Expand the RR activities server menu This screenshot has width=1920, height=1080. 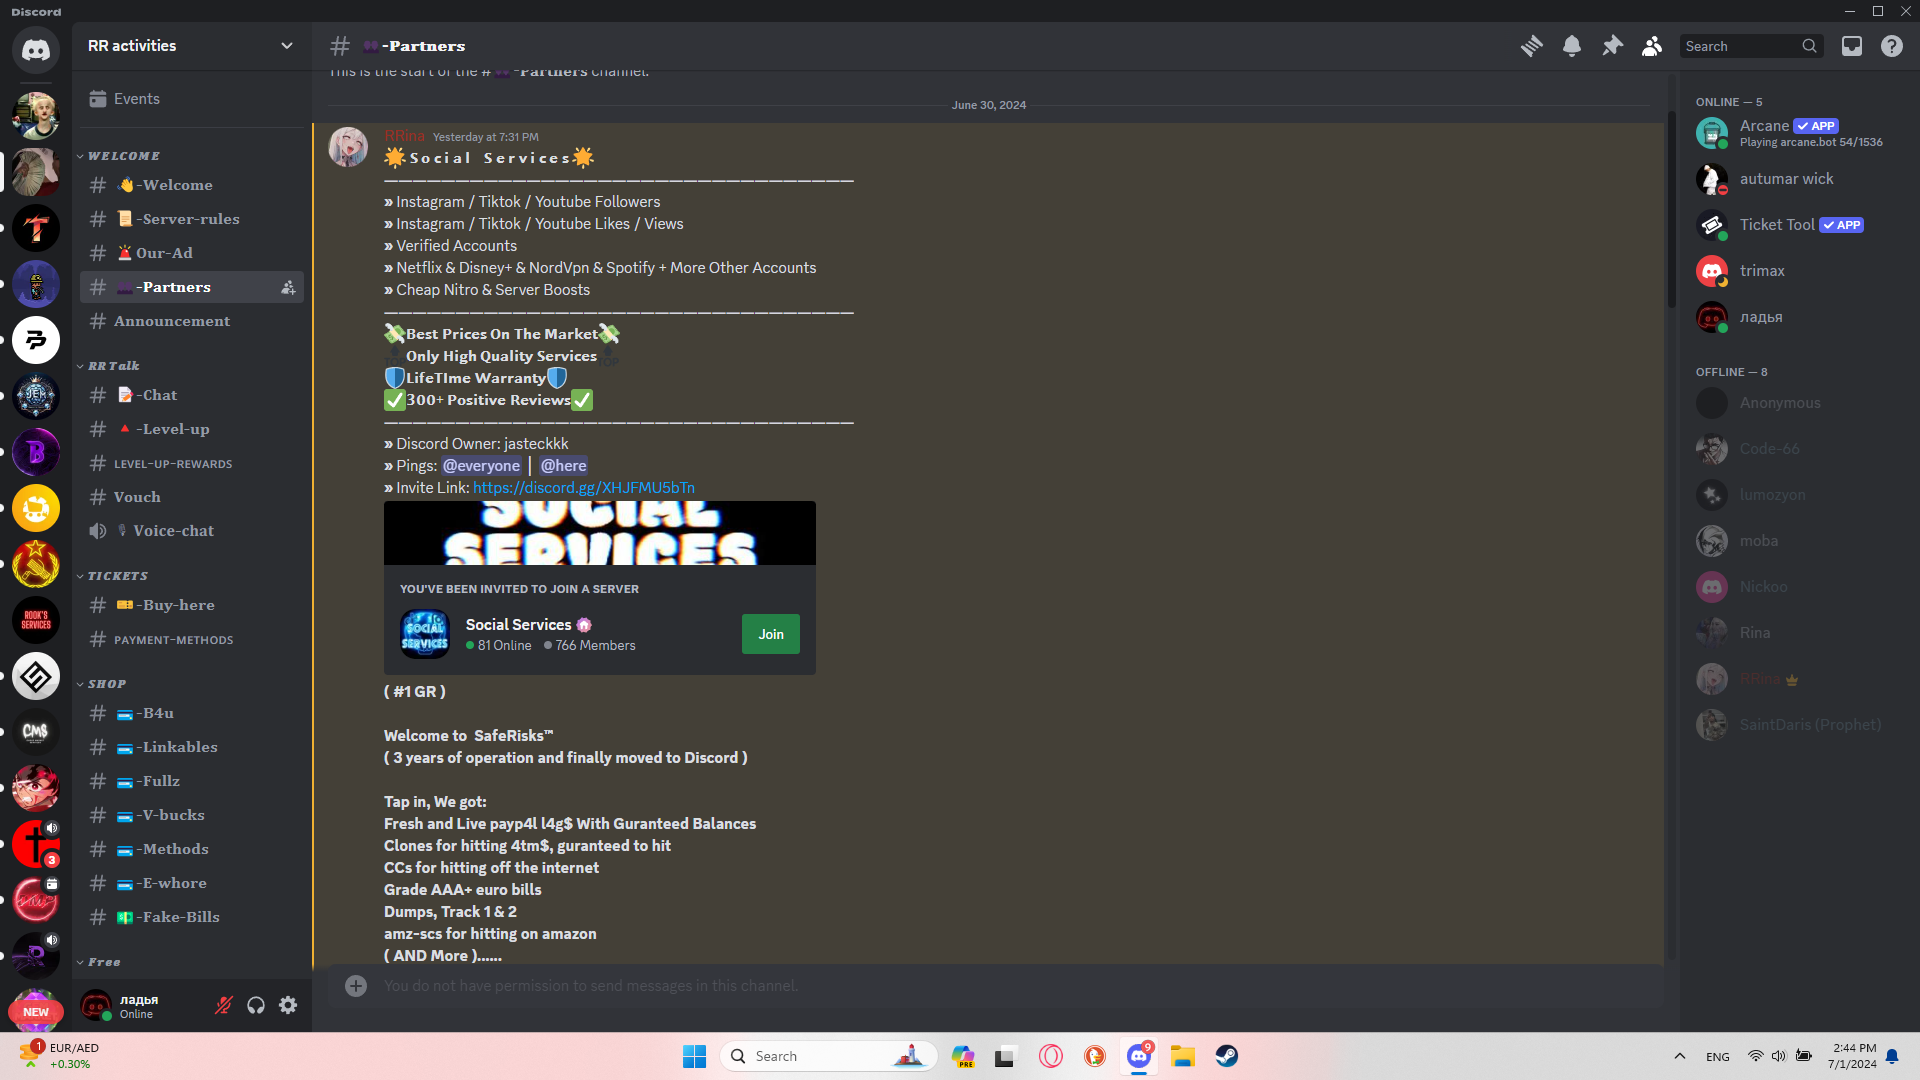point(191,46)
